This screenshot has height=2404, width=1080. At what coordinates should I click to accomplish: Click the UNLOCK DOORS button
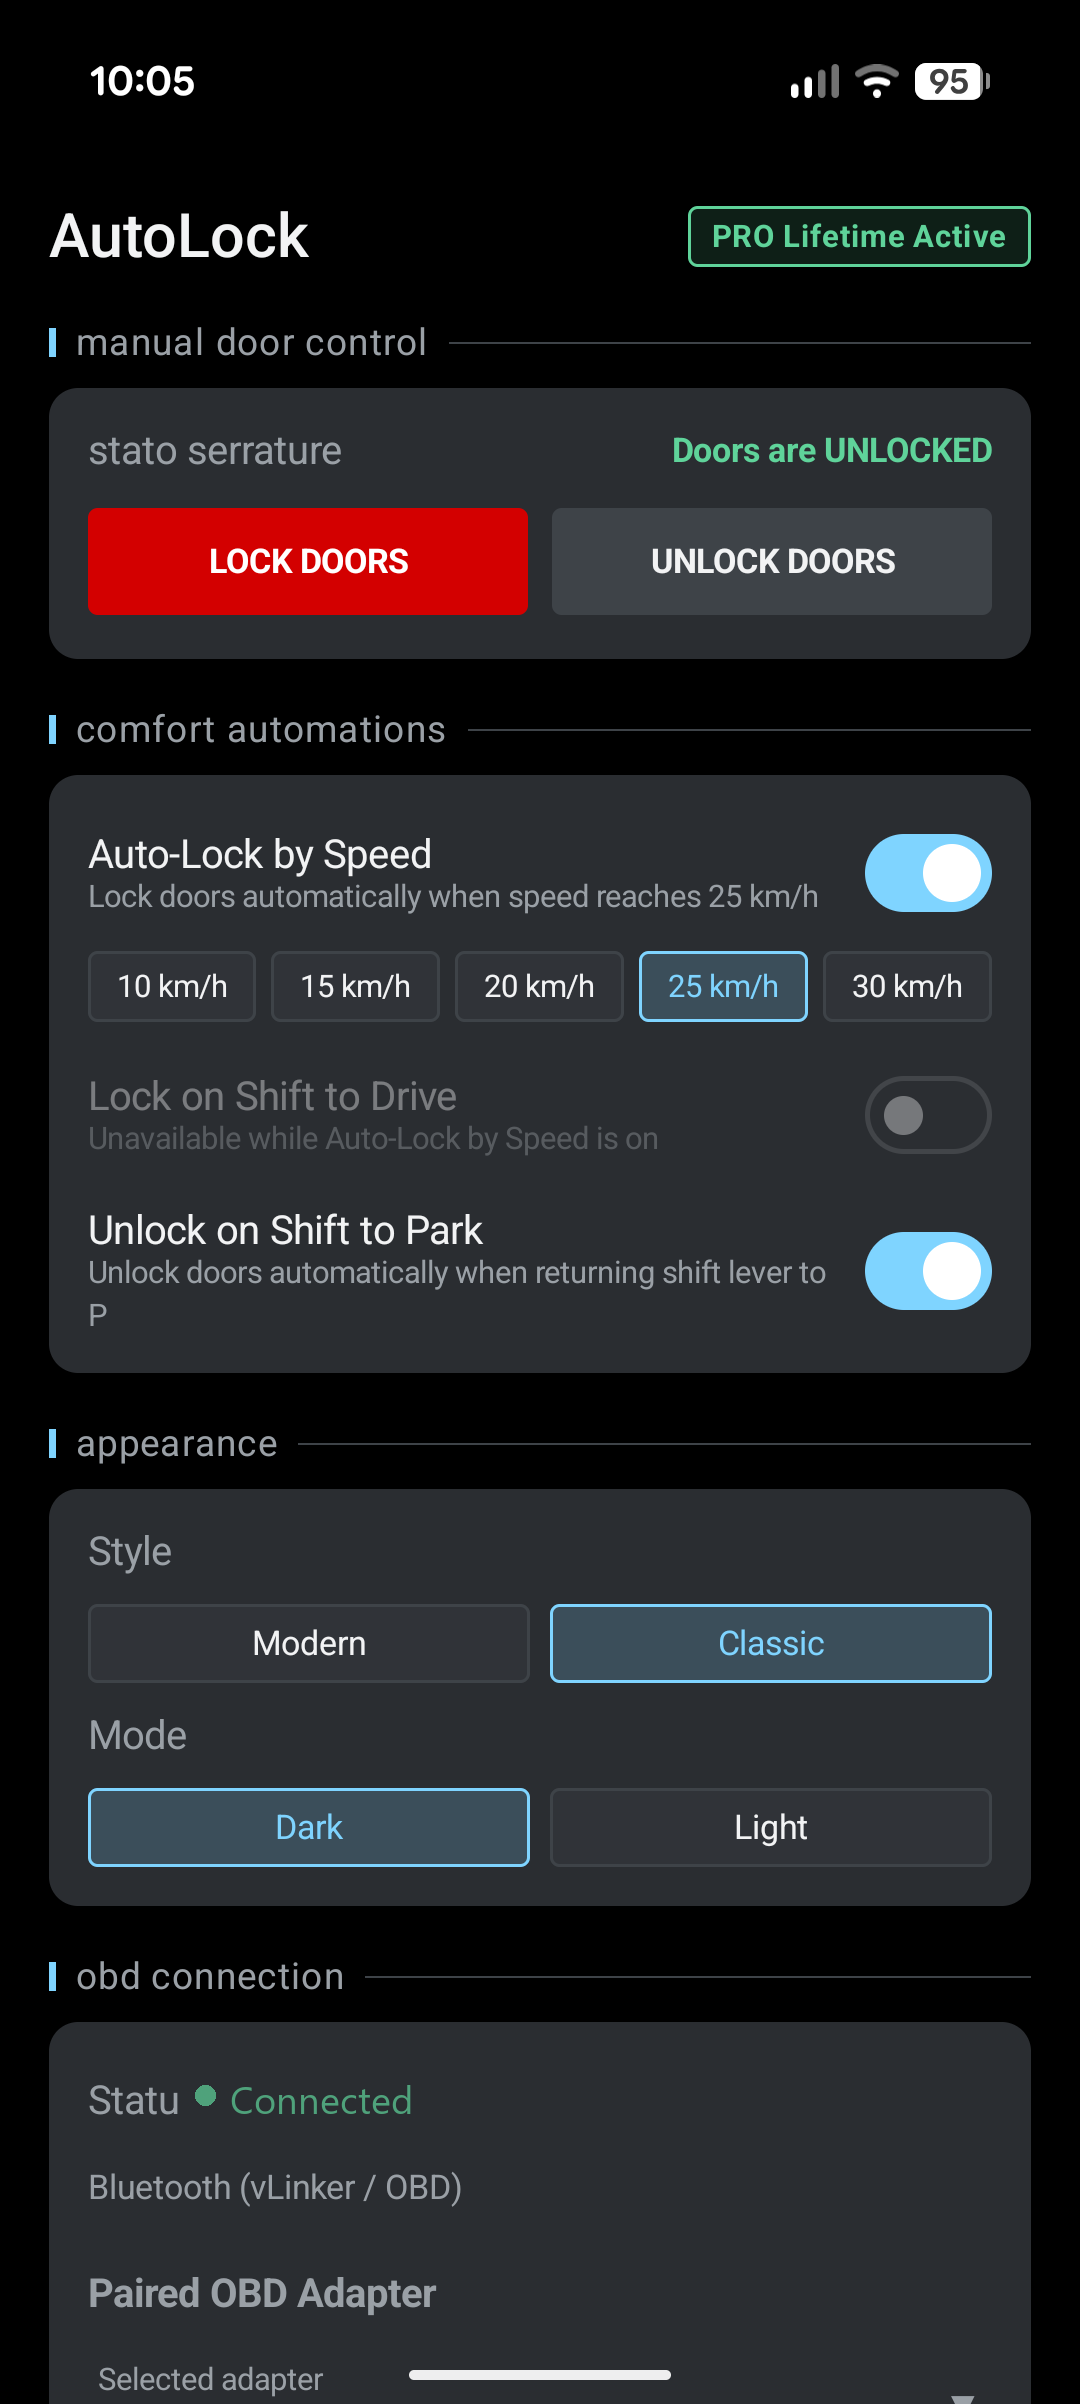772,561
